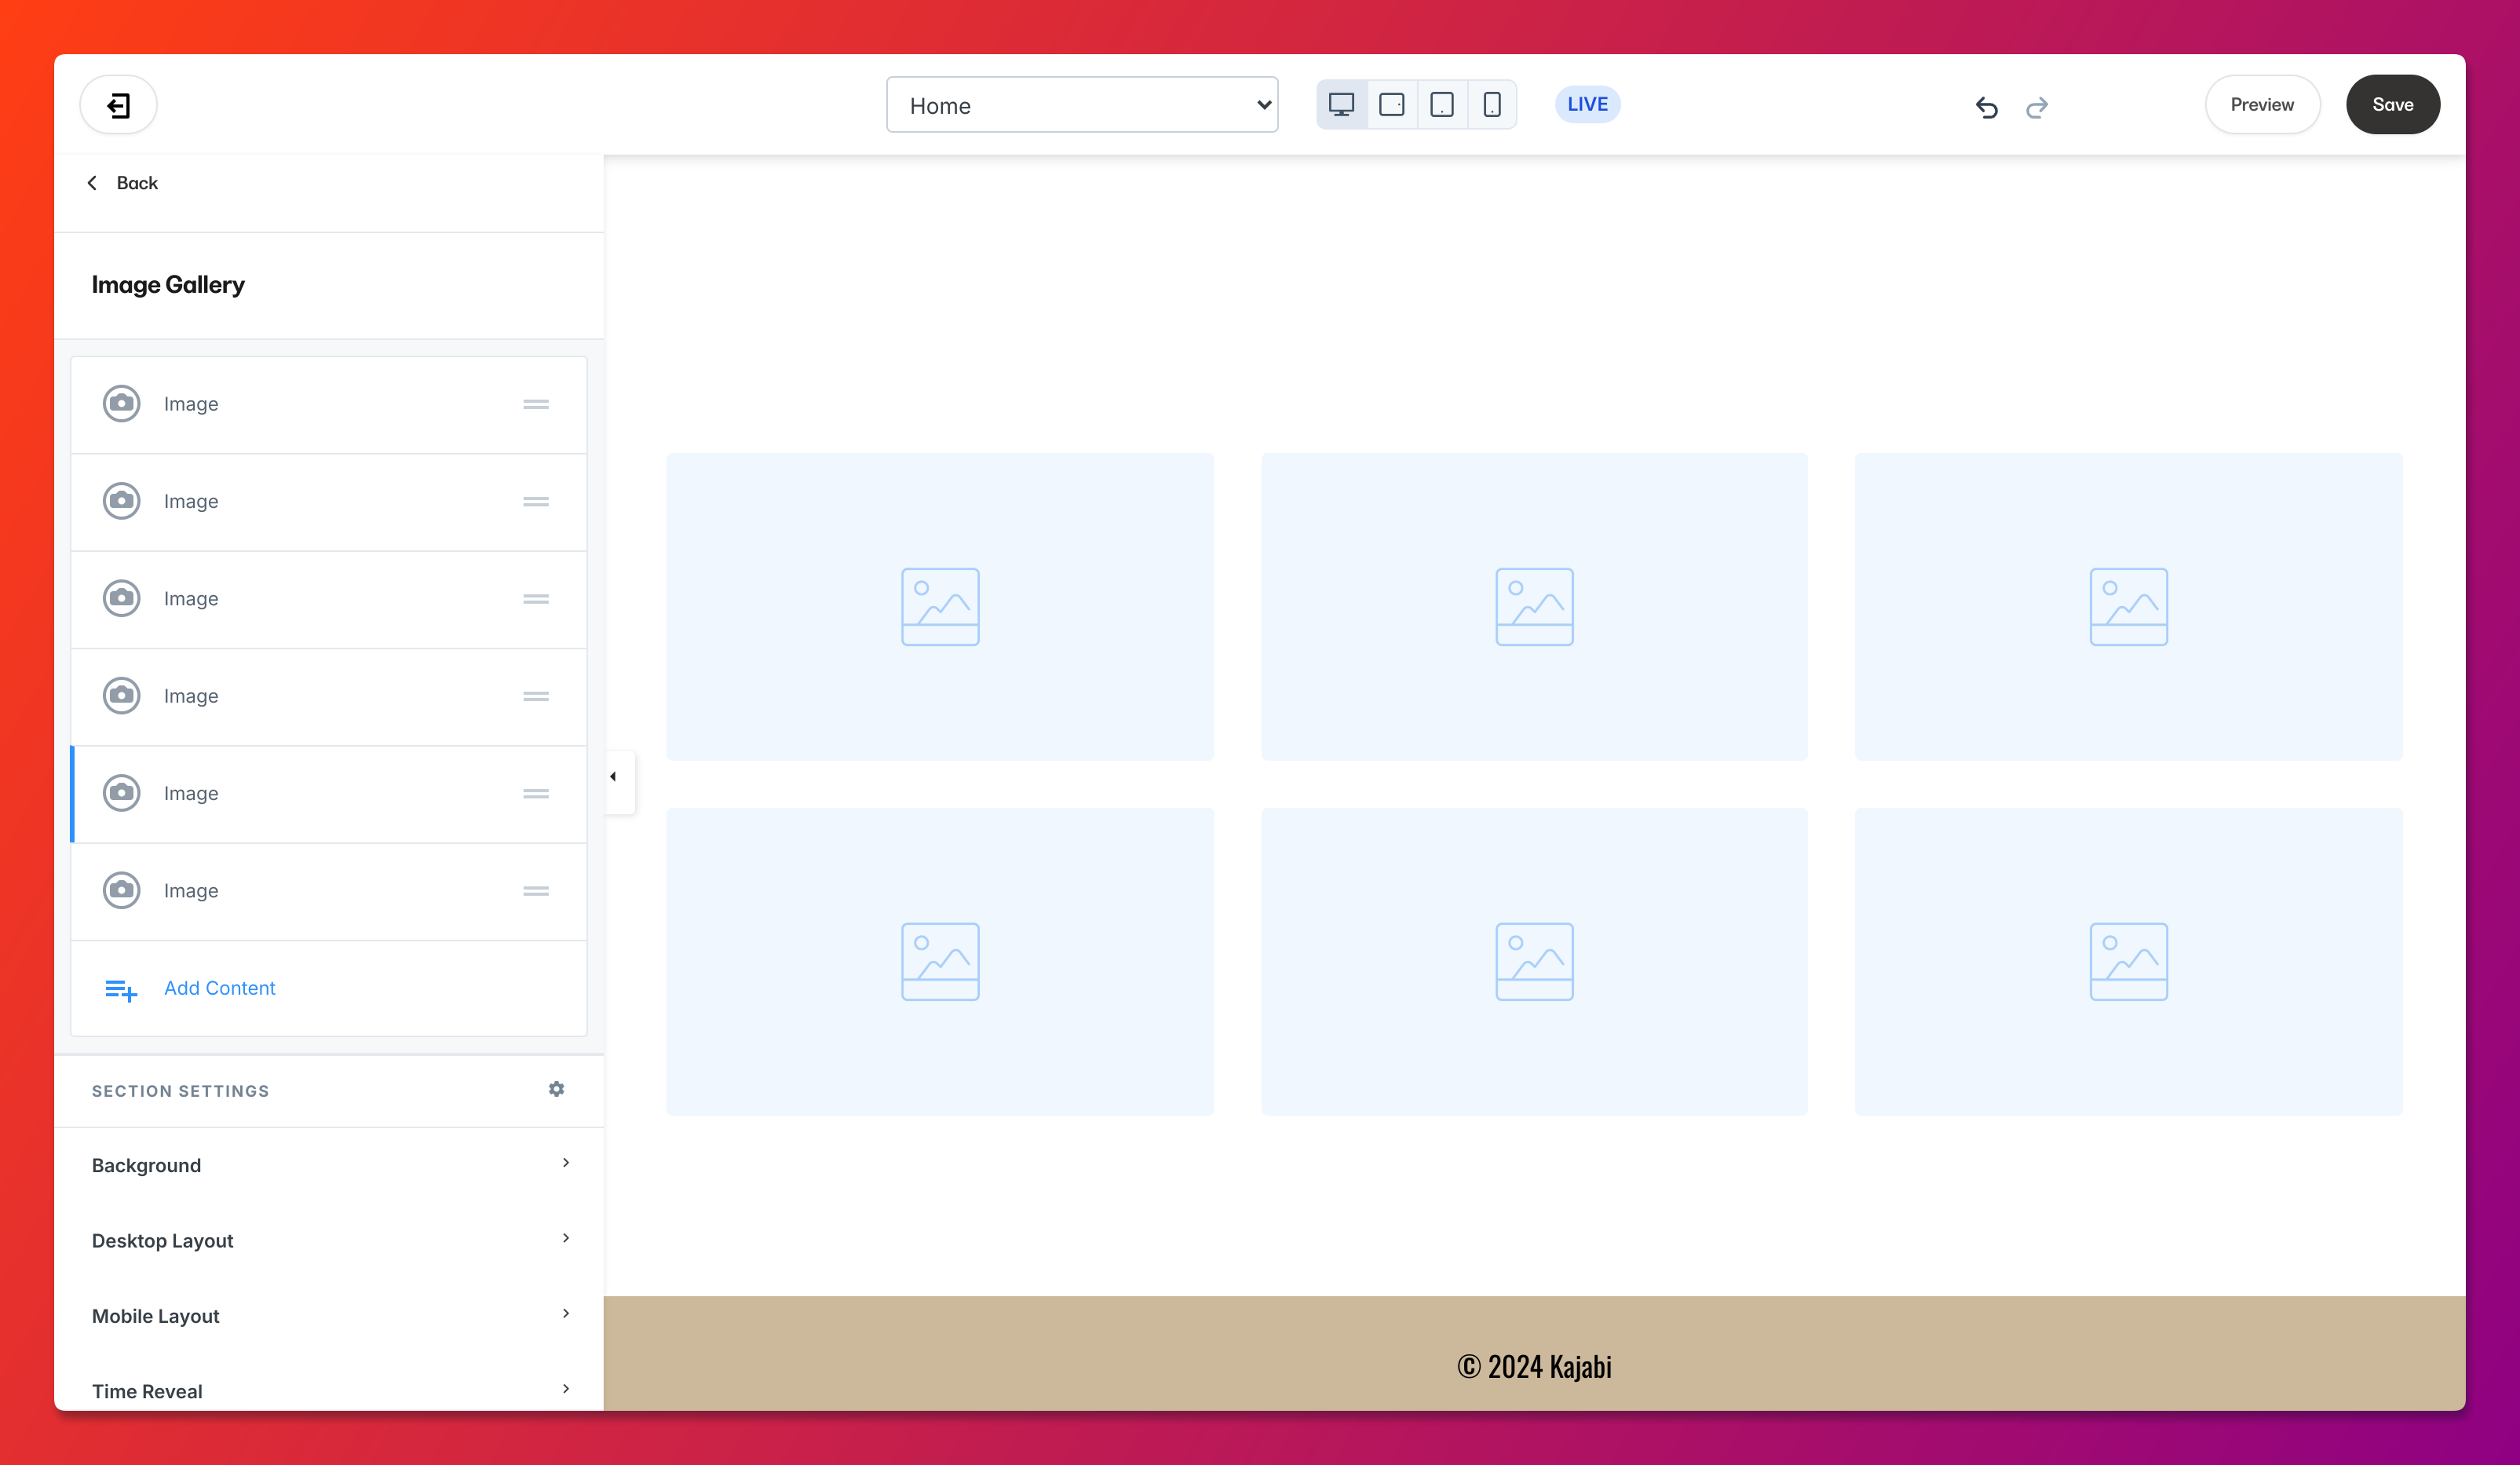Viewport: 2520px width, 1465px height.
Task: Select the bottom-right gallery image placeholder
Action: (2128, 961)
